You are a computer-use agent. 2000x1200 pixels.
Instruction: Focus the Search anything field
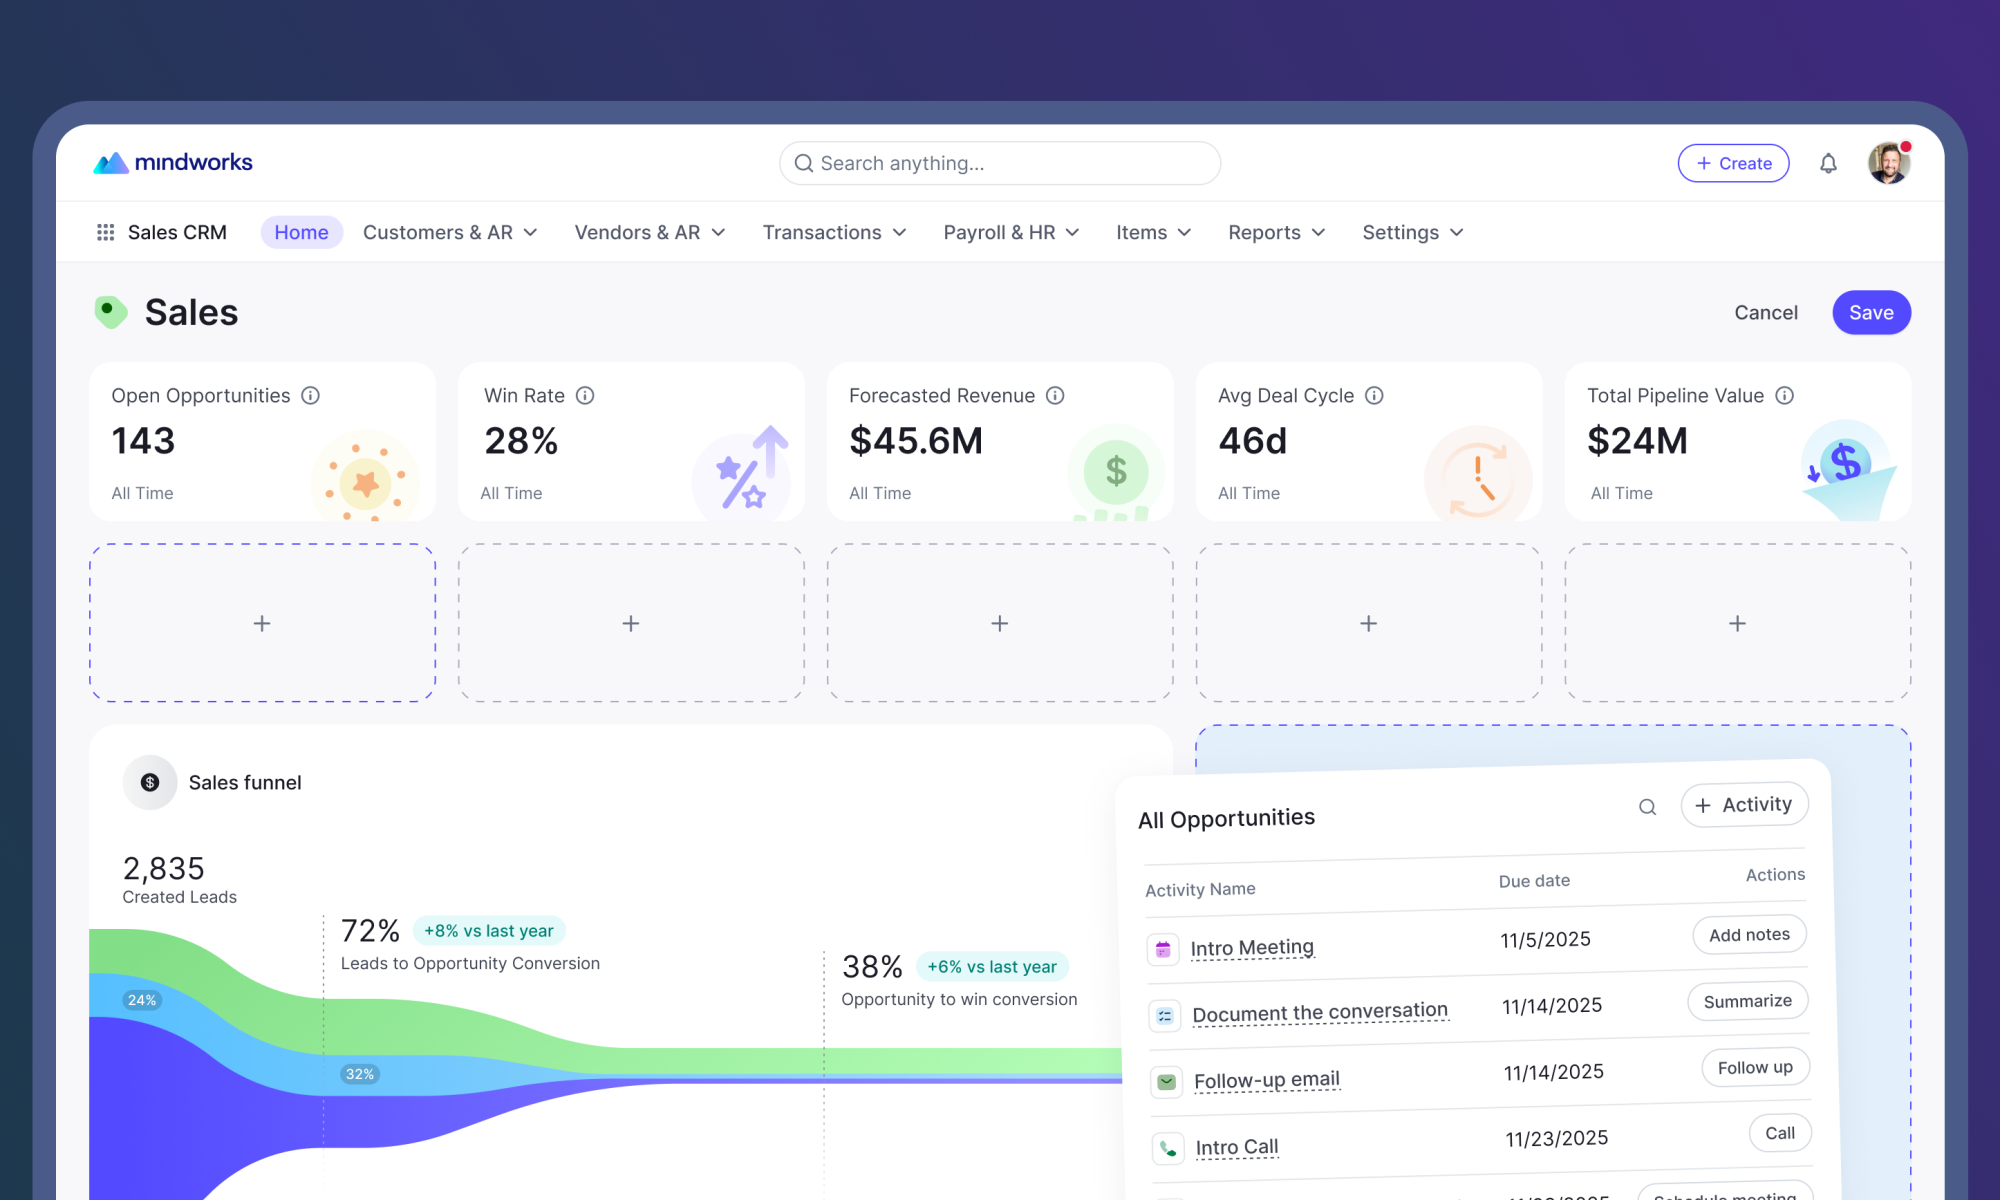tap(1000, 163)
